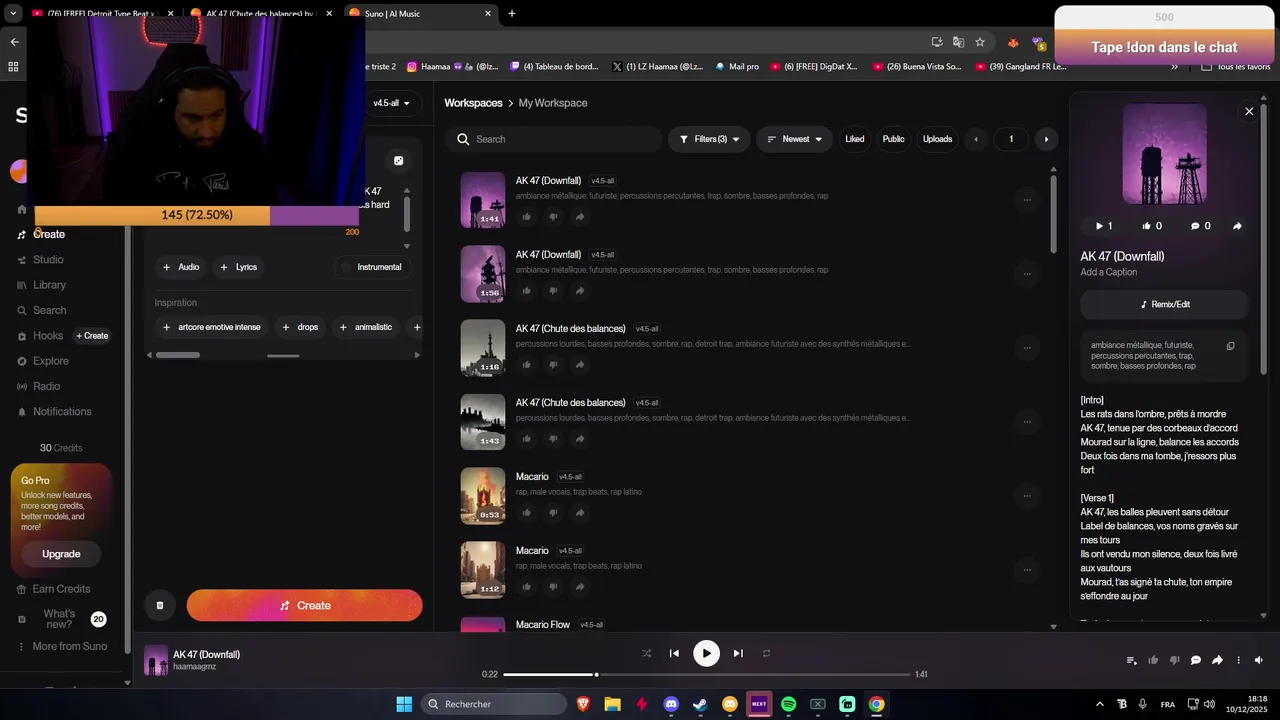Screen dimensions: 1280x720
Task: Play the current track in player bar
Action: tap(706, 653)
